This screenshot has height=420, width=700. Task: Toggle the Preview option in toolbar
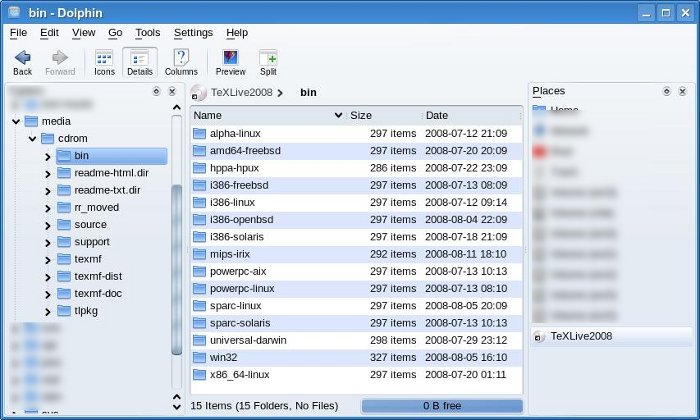pos(230,62)
